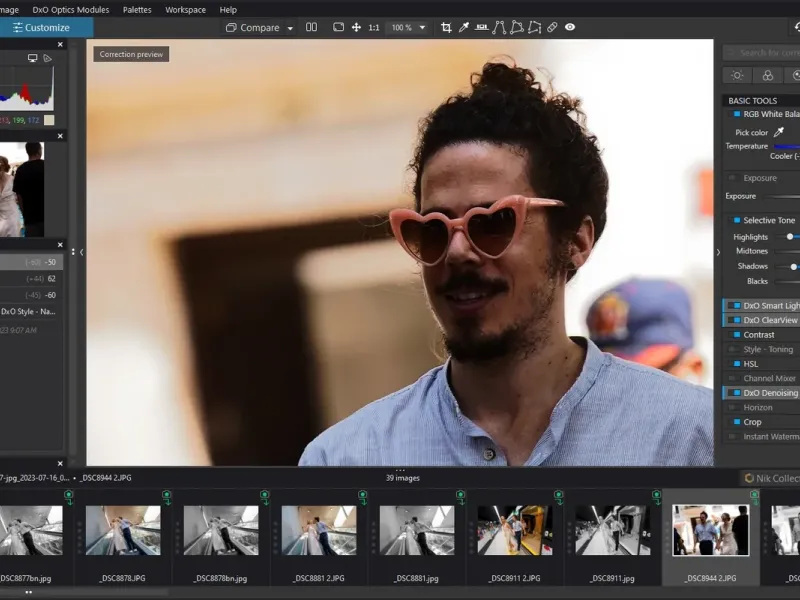Image resolution: width=800 pixels, height=600 pixels.
Task: Pick the white balance eyedropper in toolbar
Action: click(464, 28)
